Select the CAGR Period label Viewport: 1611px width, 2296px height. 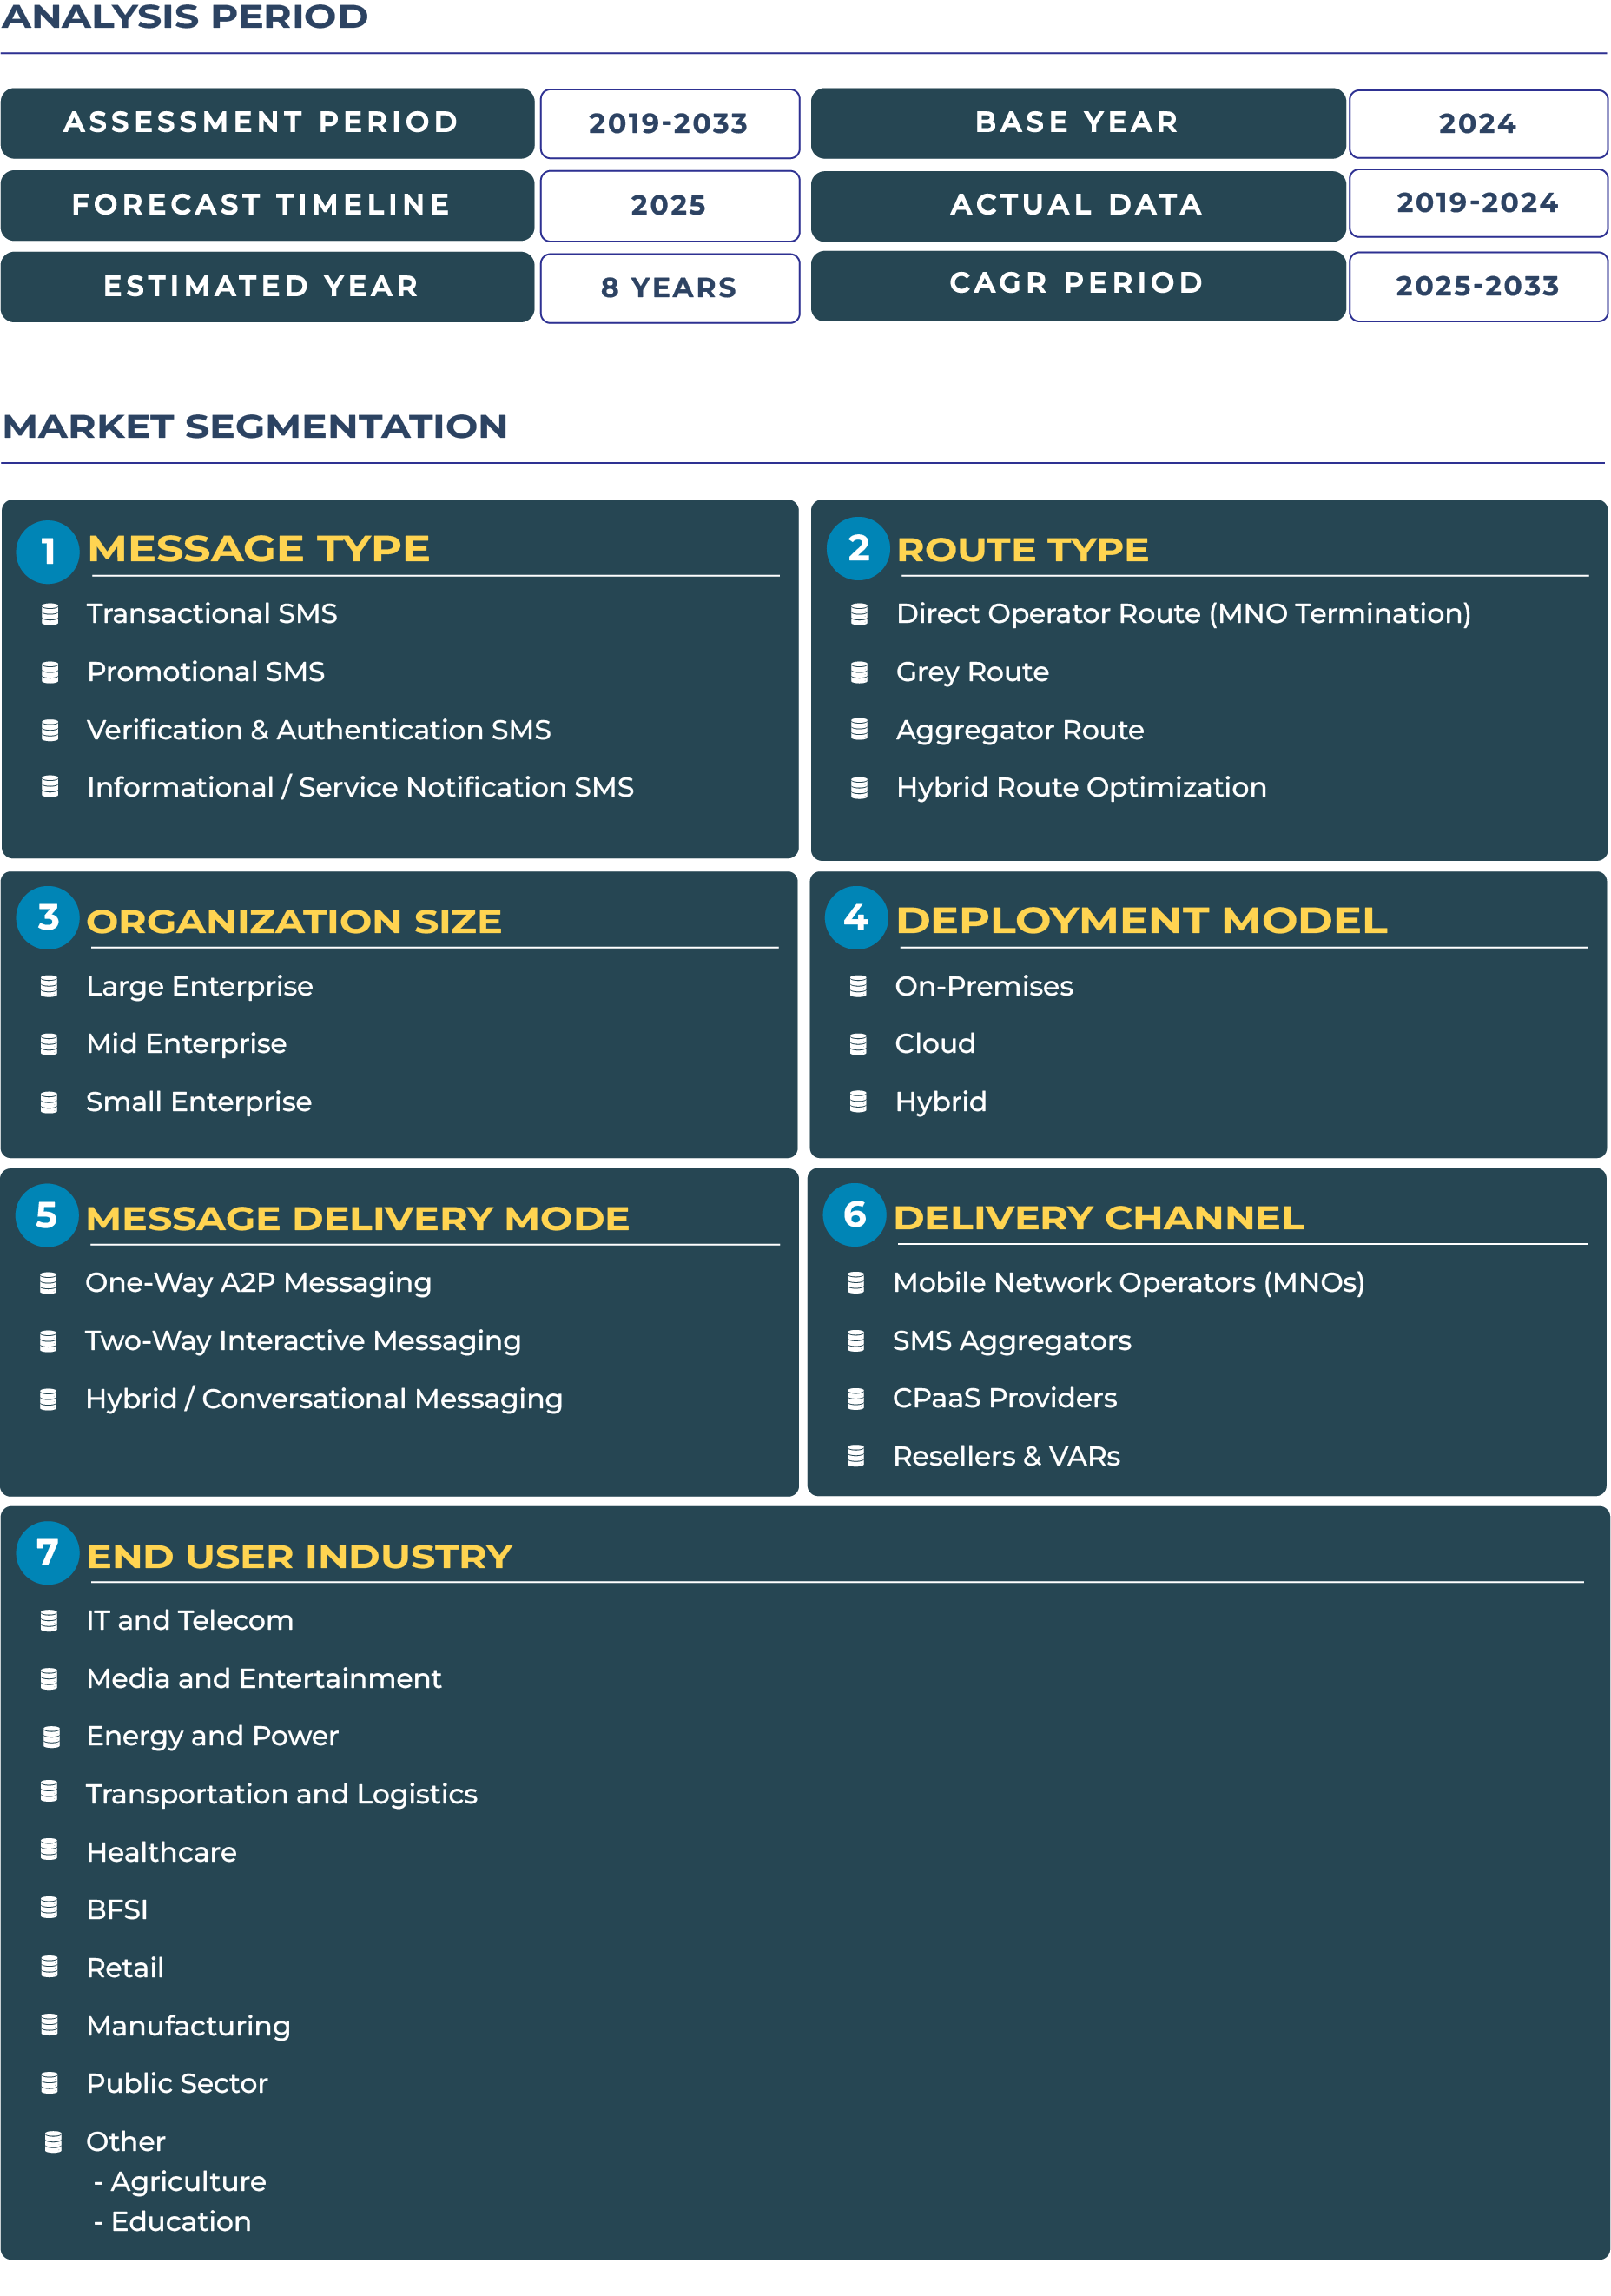click(1076, 285)
